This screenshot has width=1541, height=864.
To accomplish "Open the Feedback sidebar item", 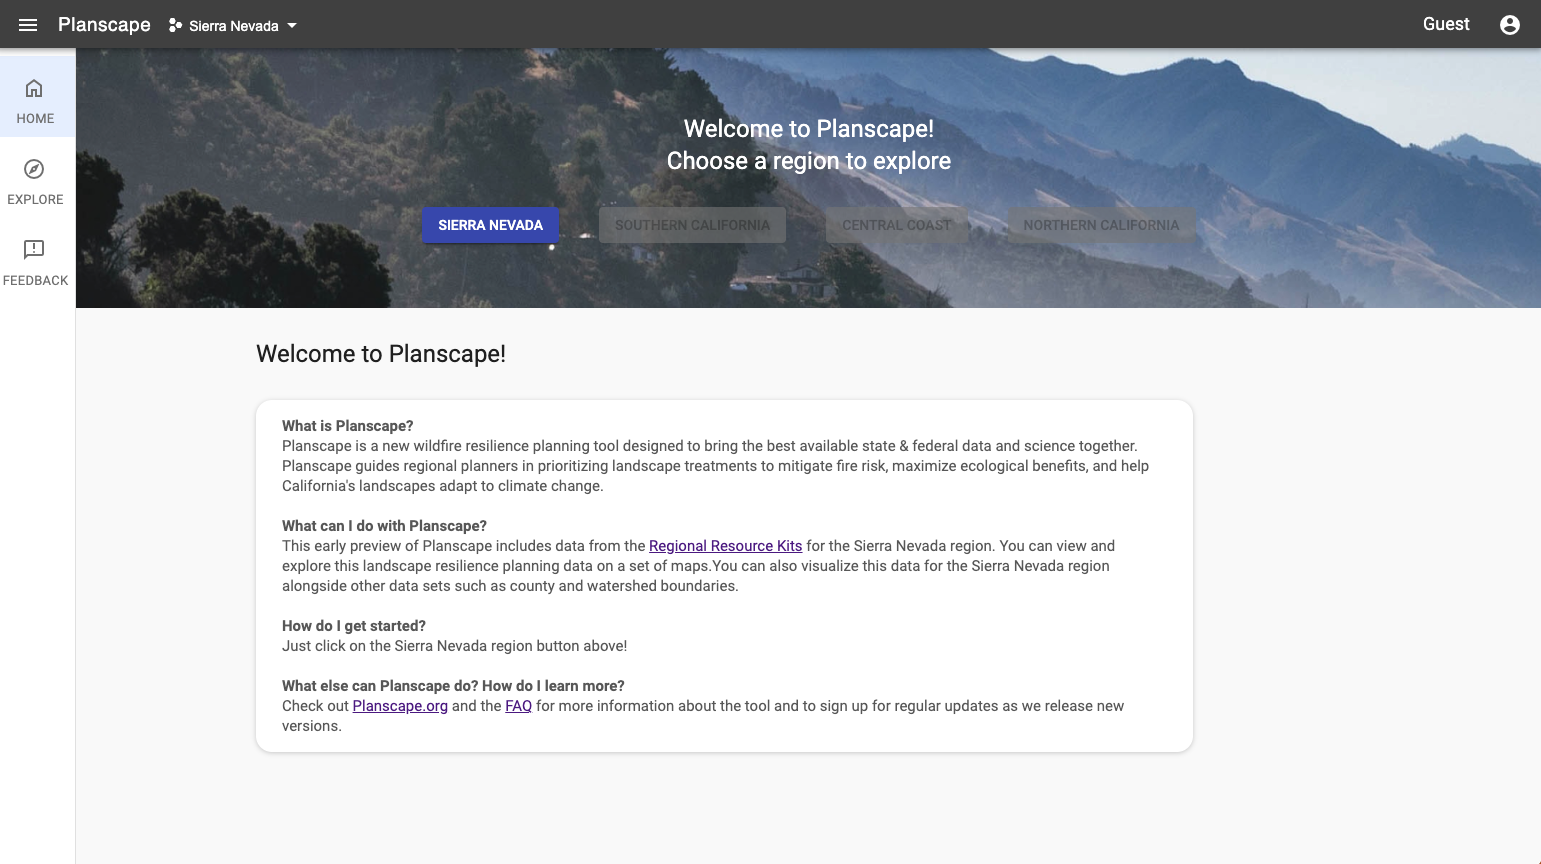I will (35, 262).
